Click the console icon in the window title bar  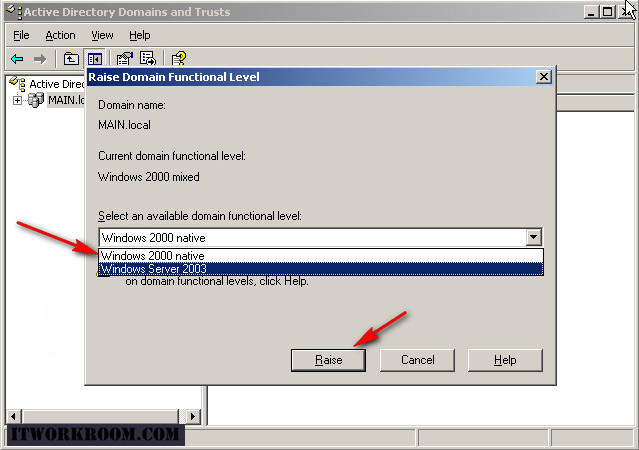tap(14, 11)
